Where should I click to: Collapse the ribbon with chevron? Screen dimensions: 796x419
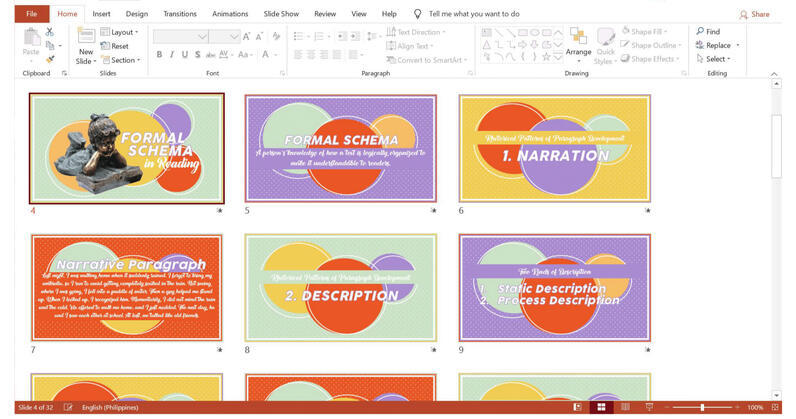[774, 74]
